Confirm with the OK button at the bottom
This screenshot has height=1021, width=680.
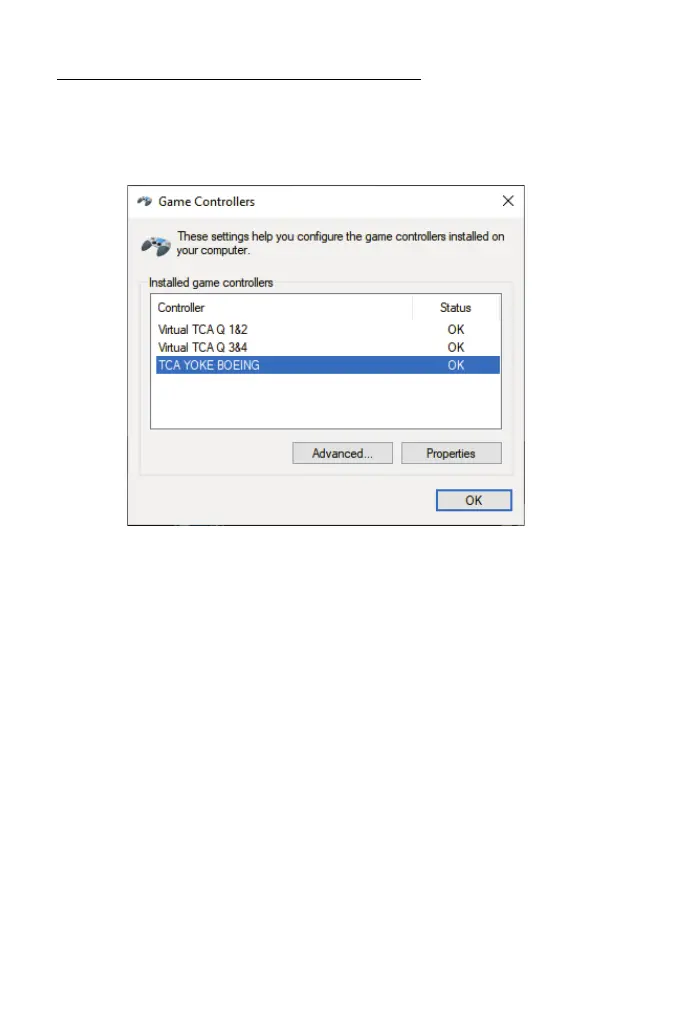click(474, 500)
